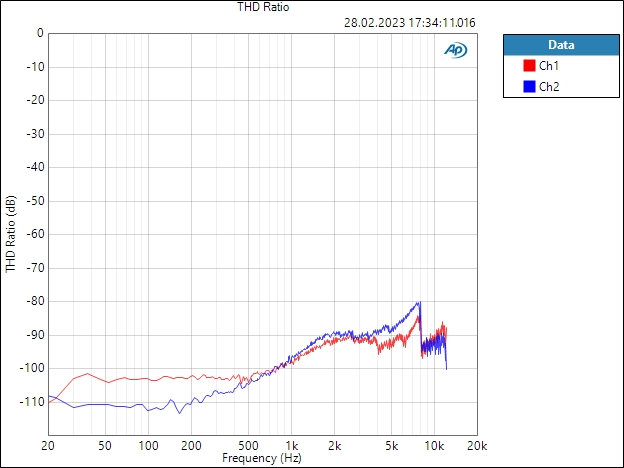Click the 1k frequency tick label
Image resolution: width=624 pixels, height=468 pixels.
point(291,446)
